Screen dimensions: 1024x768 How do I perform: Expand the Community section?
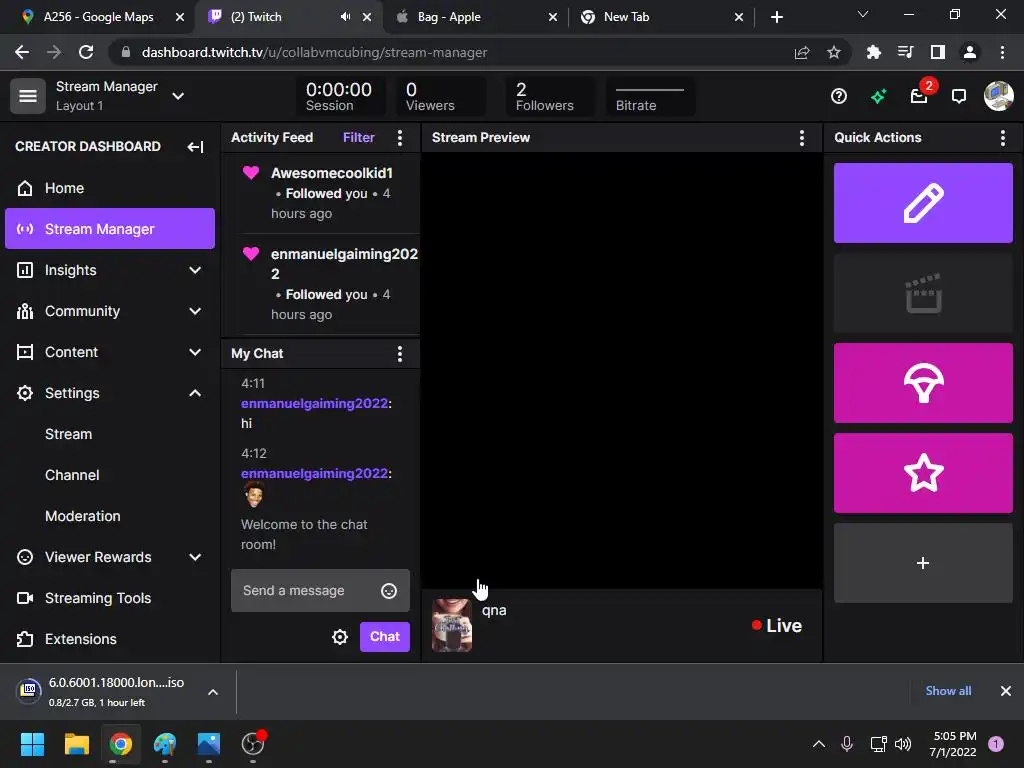[195, 312]
